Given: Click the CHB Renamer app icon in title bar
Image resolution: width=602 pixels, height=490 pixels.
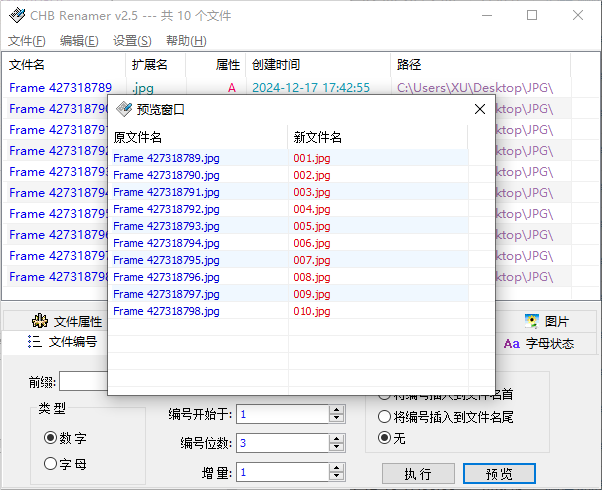Looking at the screenshot, I should tap(17, 15).
